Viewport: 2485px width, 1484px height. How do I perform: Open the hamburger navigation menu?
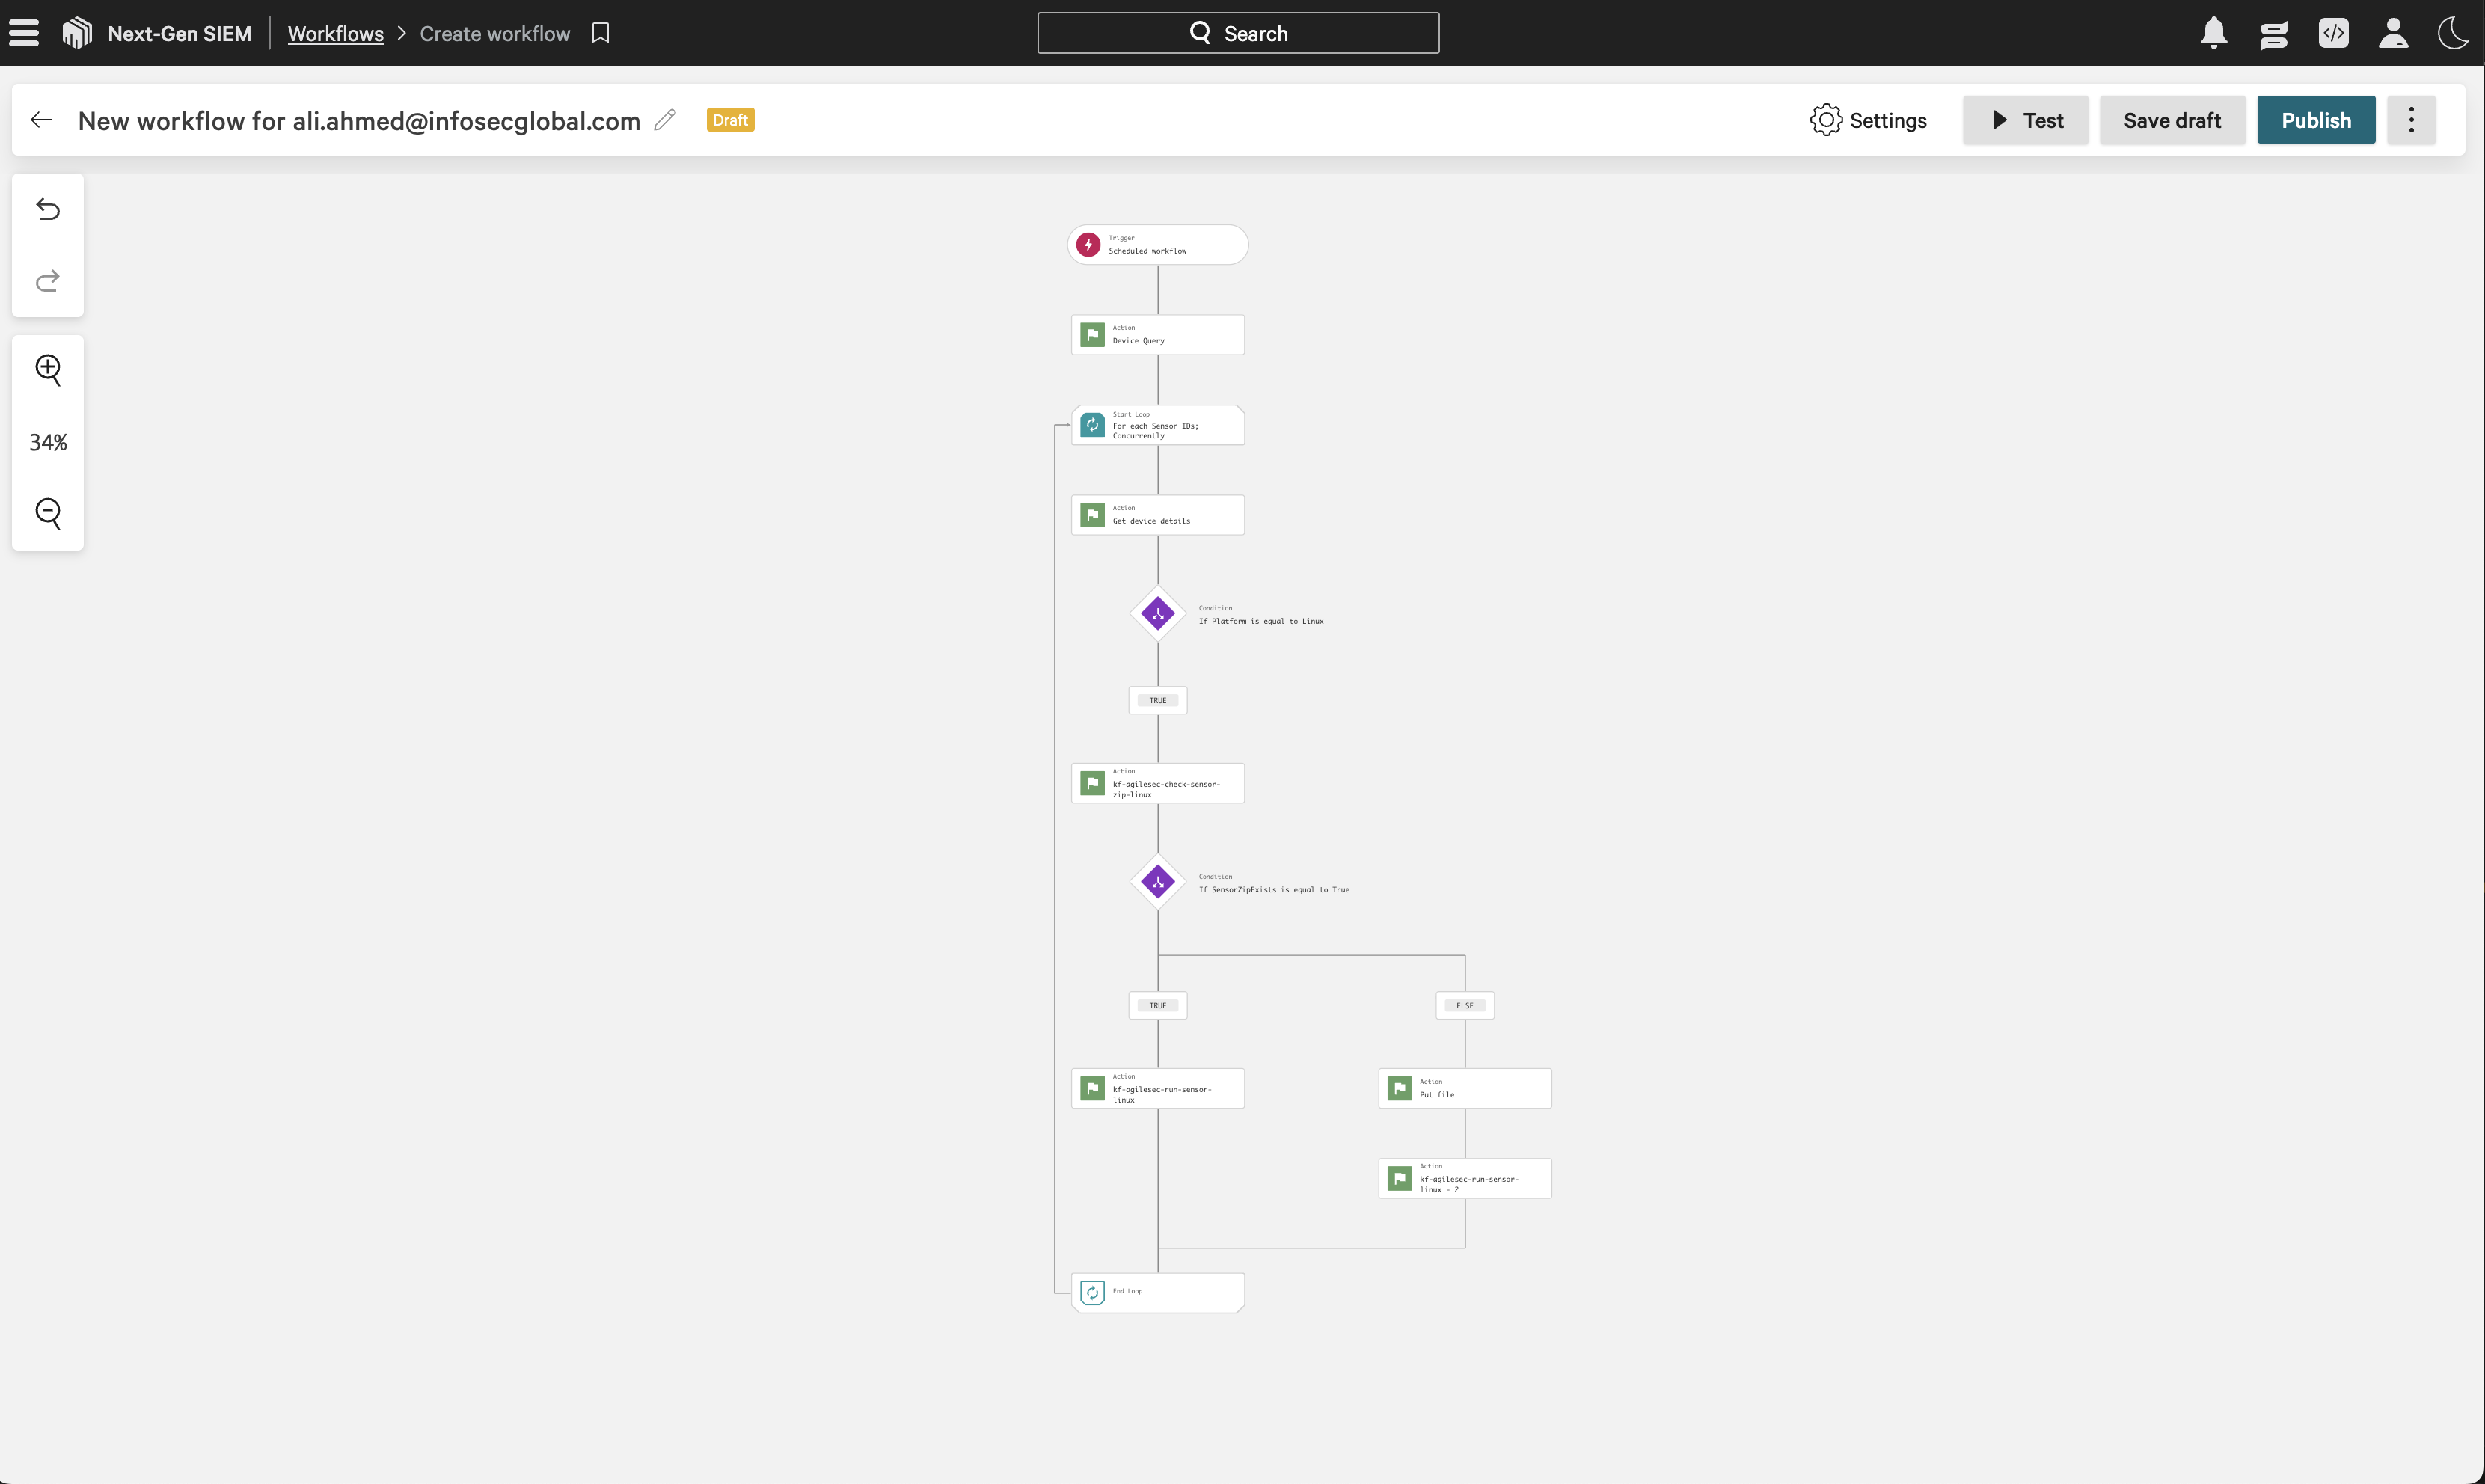point(24,33)
